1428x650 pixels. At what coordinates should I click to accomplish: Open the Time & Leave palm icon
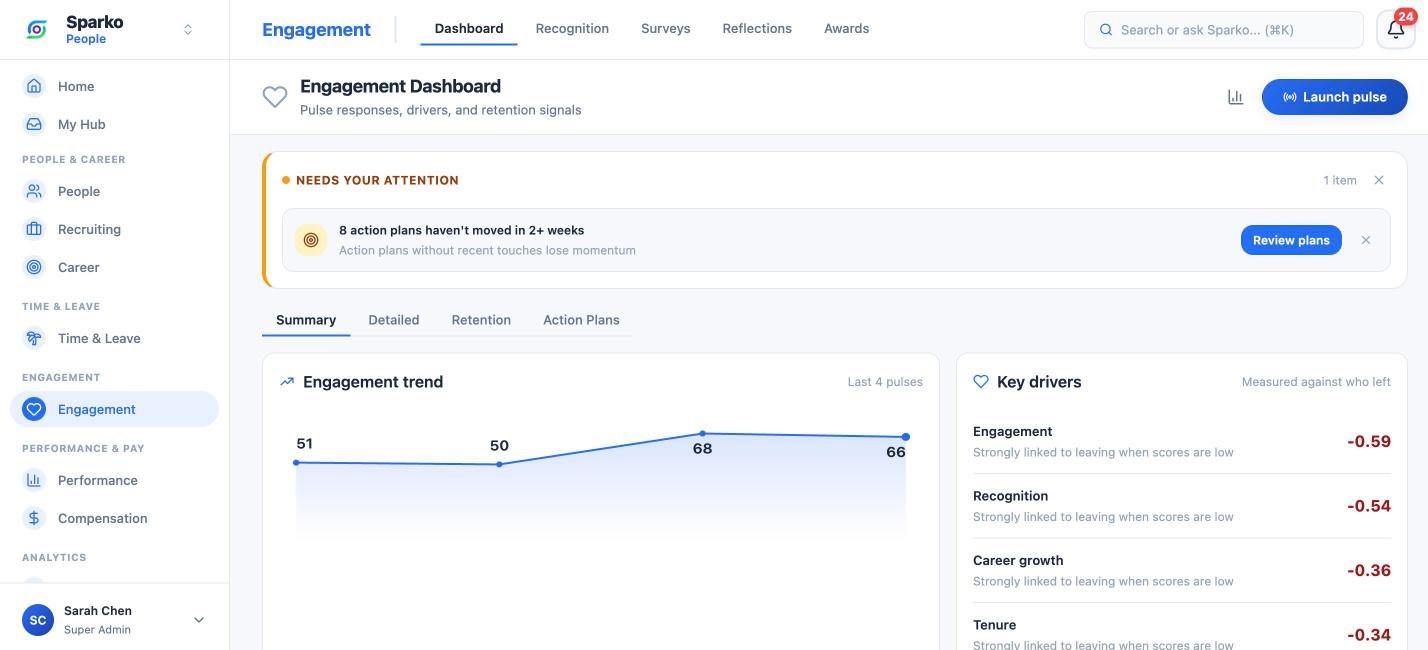(34, 338)
